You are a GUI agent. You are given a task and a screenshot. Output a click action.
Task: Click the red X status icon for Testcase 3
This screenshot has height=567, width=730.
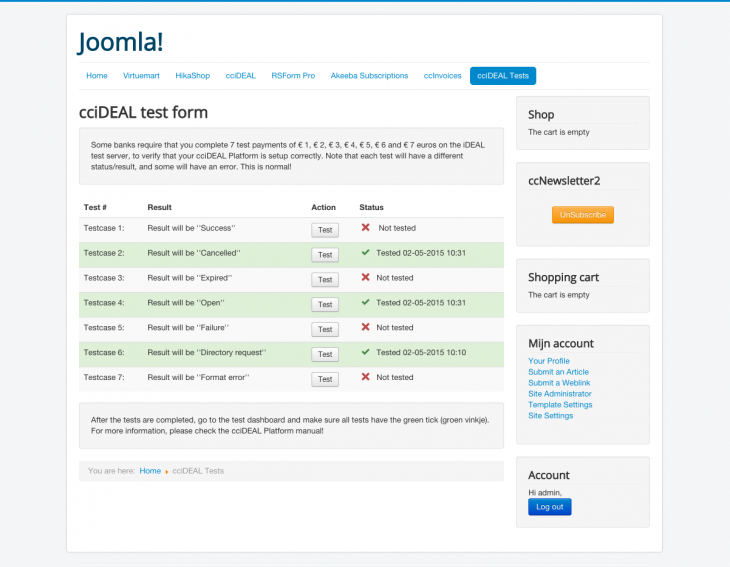coord(366,278)
